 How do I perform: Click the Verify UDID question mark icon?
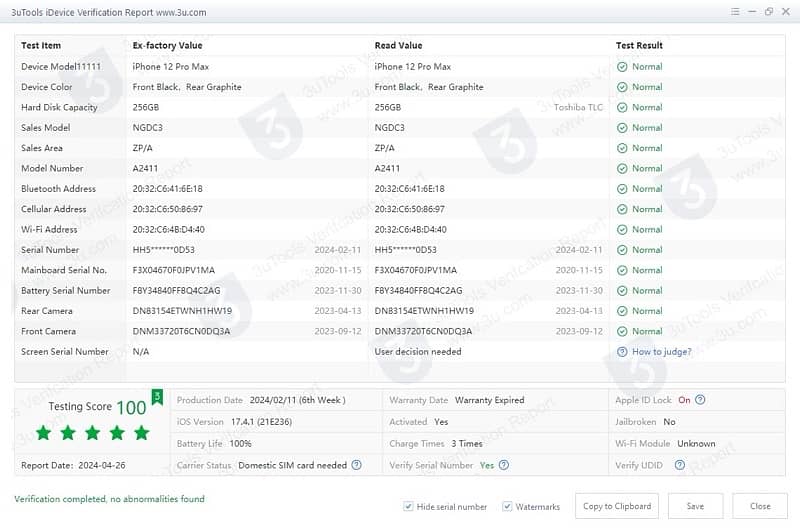point(680,465)
